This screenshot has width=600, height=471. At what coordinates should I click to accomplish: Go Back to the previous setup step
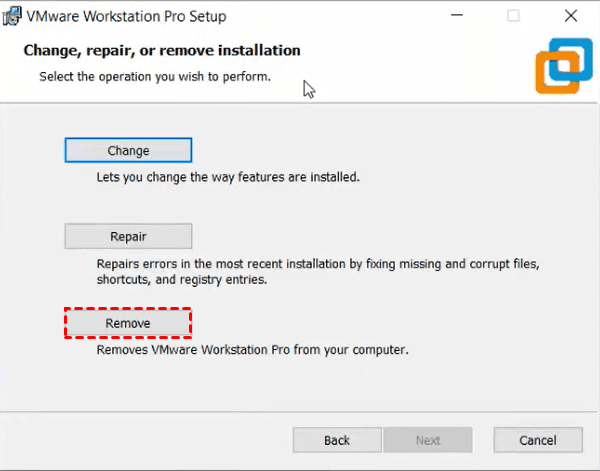(337, 440)
